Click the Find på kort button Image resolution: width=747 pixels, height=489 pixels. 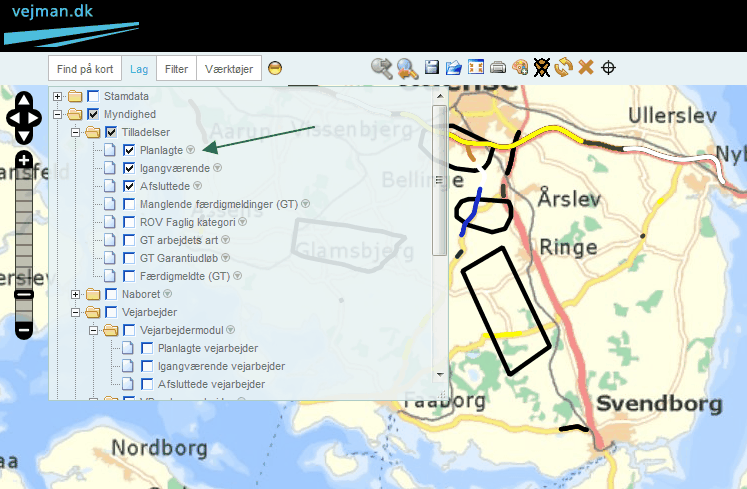click(x=86, y=68)
